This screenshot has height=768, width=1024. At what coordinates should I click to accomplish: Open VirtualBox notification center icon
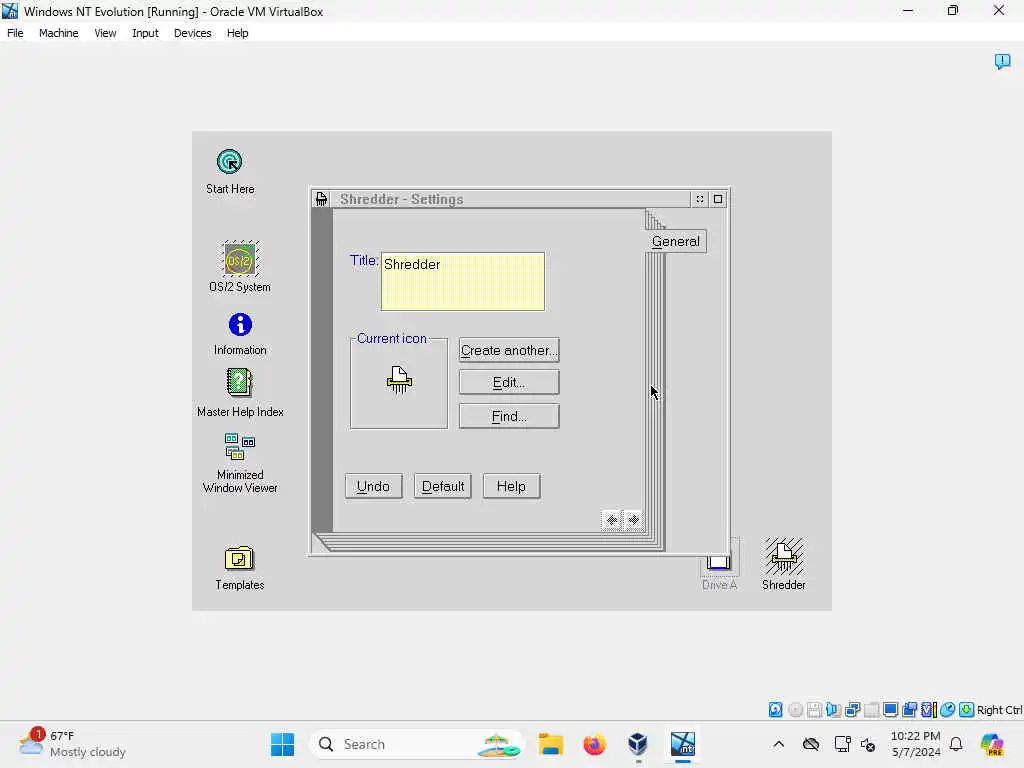coord(1002,61)
